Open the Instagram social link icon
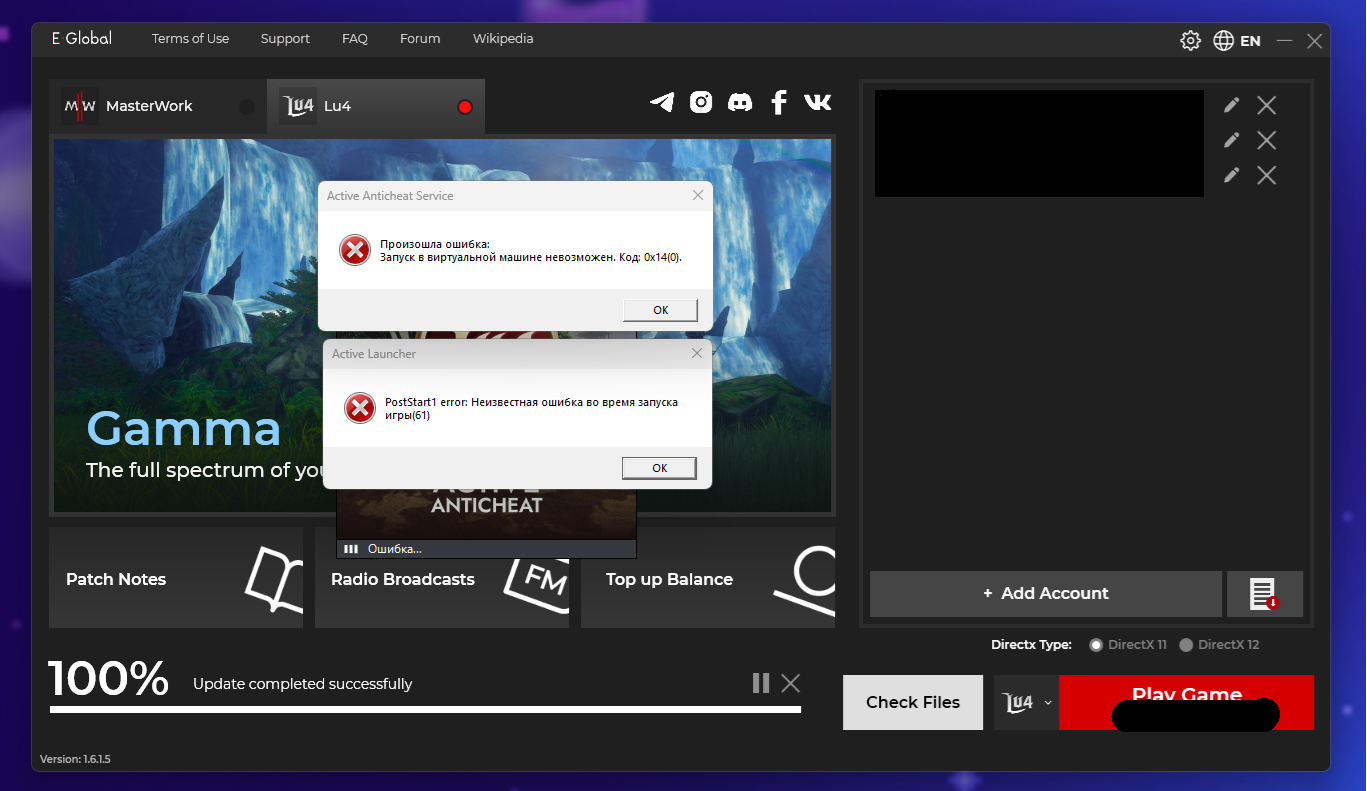The image size is (1367, 791). (x=701, y=102)
